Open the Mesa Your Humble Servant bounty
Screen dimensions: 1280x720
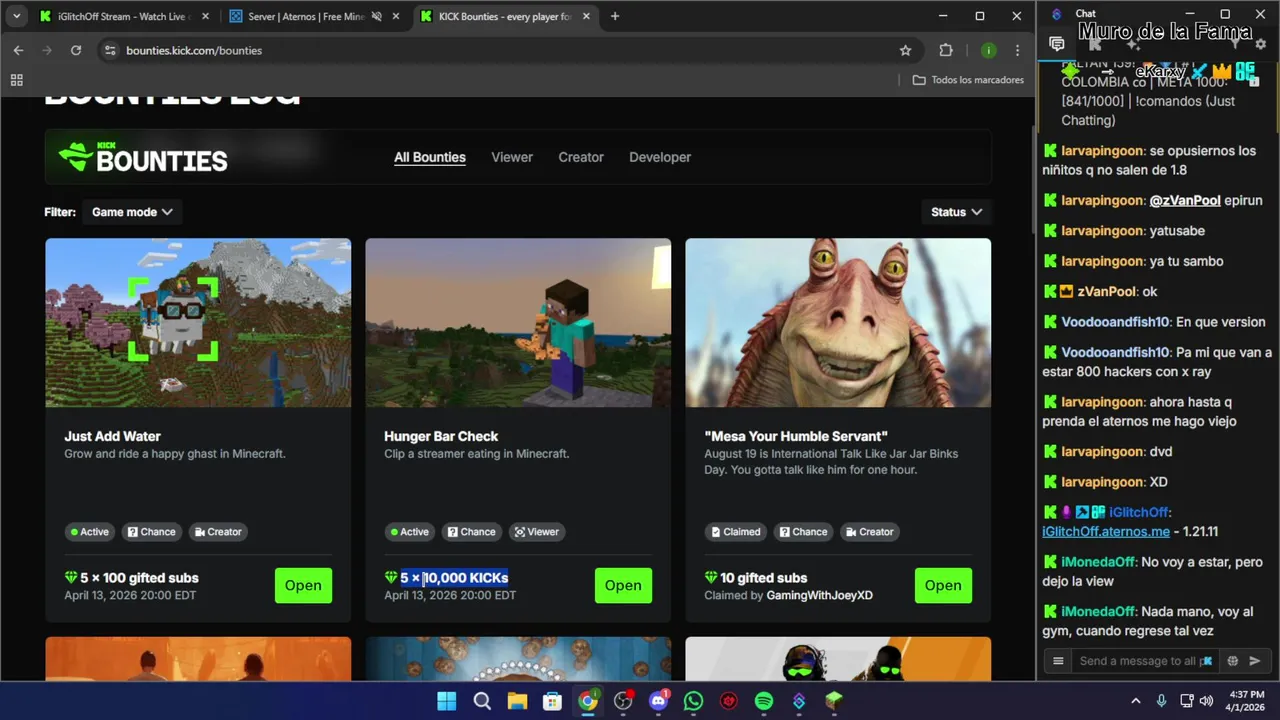[x=943, y=585]
